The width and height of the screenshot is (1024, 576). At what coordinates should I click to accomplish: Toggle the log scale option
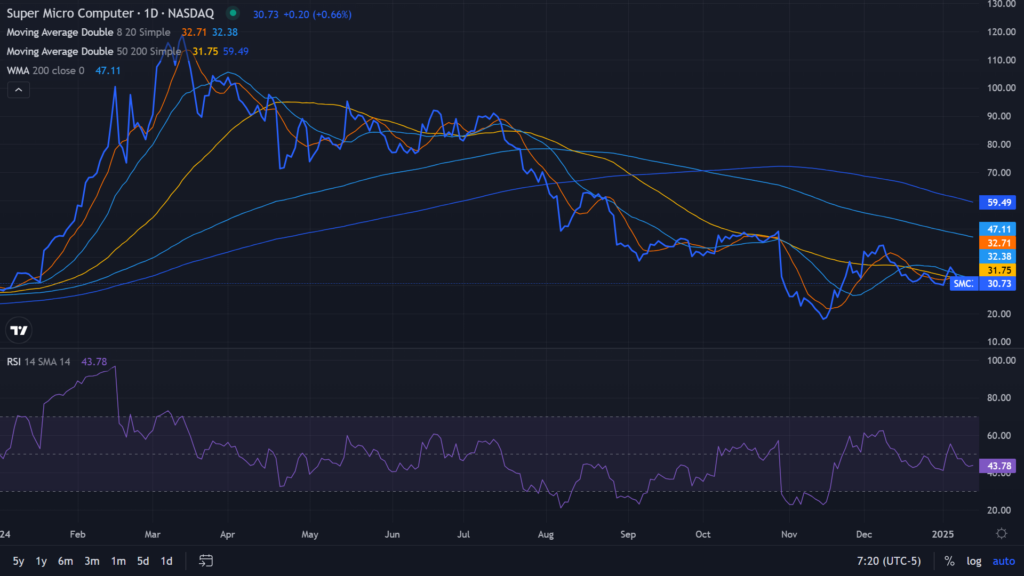974,561
